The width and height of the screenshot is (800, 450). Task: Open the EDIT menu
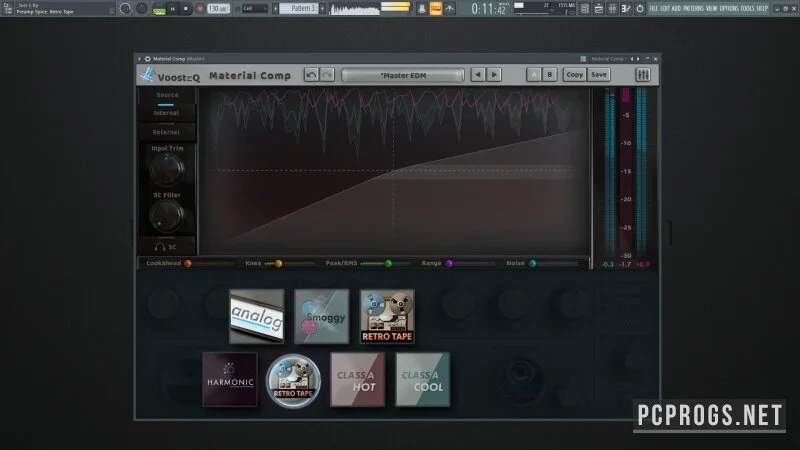(x=665, y=9)
